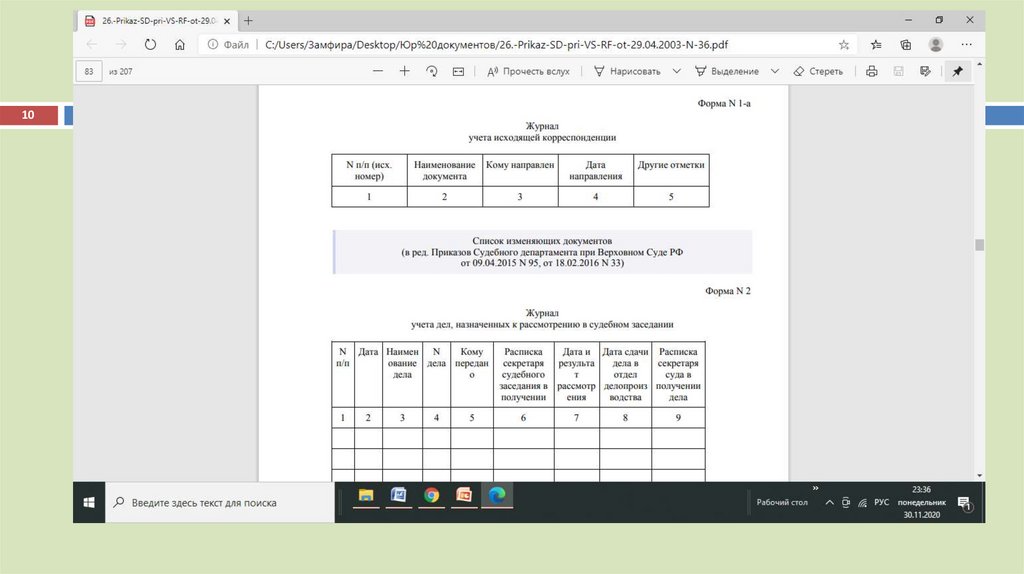Open Word from the taskbar

click(398, 496)
